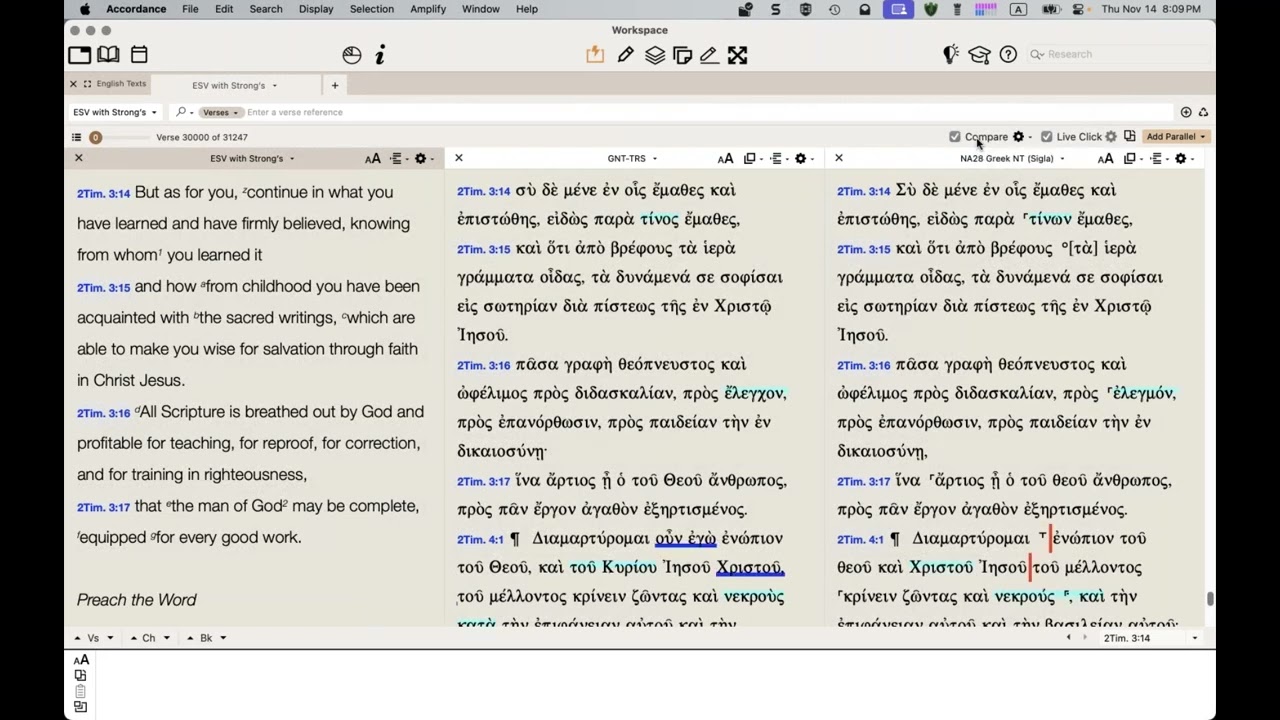Viewport: 1280px width, 720px height.
Task: Open the Library book icon
Action: click(108, 55)
